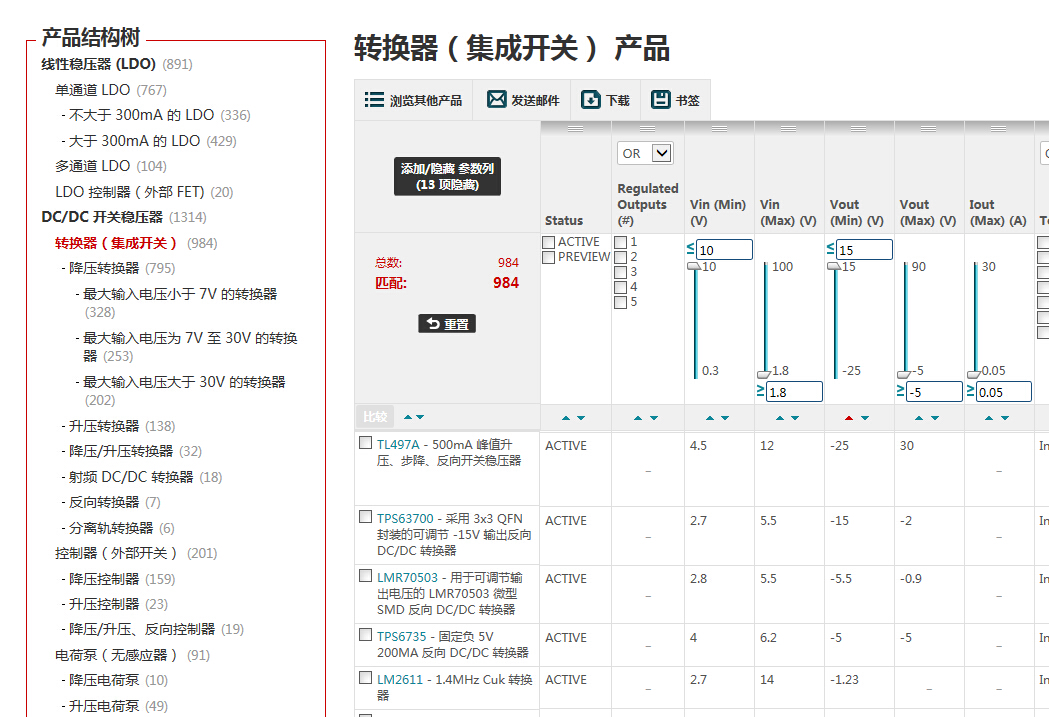This screenshot has width=1049, height=717.
Task: Sort product name column descending arrow
Action: pyautogui.click(x=420, y=417)
